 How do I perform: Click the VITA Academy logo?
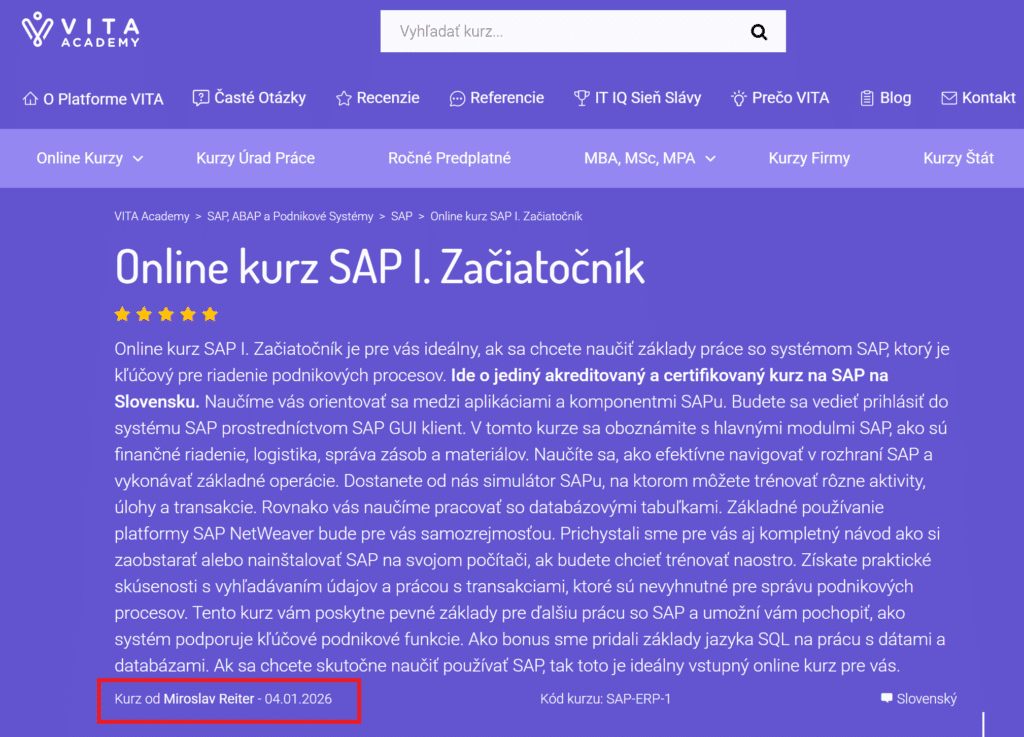pyautogui.click(x=81, y=30)
